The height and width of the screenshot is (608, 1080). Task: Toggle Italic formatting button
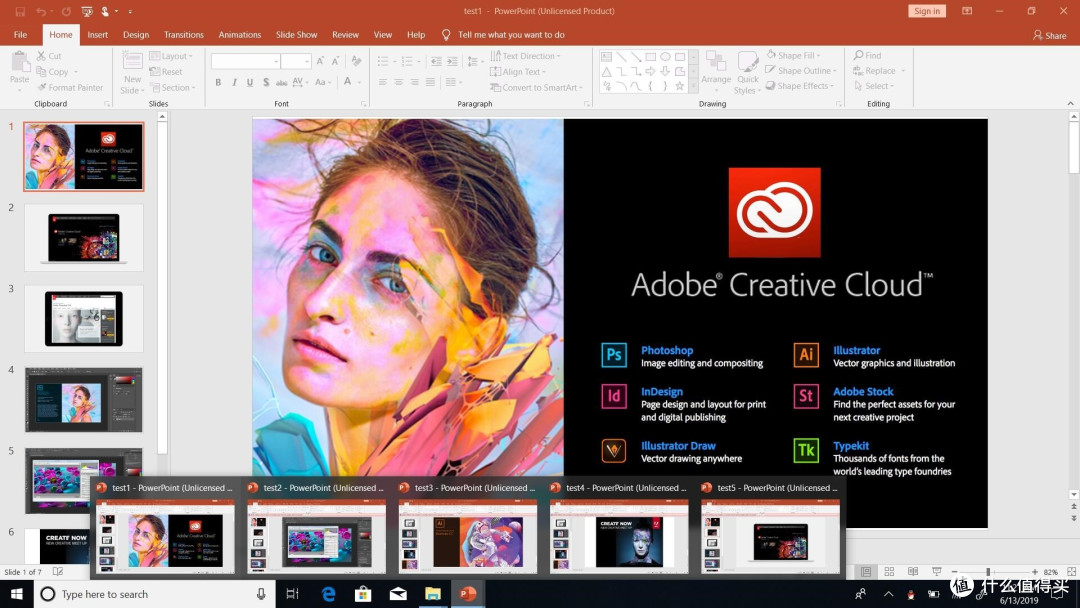[x=234, y=82]
